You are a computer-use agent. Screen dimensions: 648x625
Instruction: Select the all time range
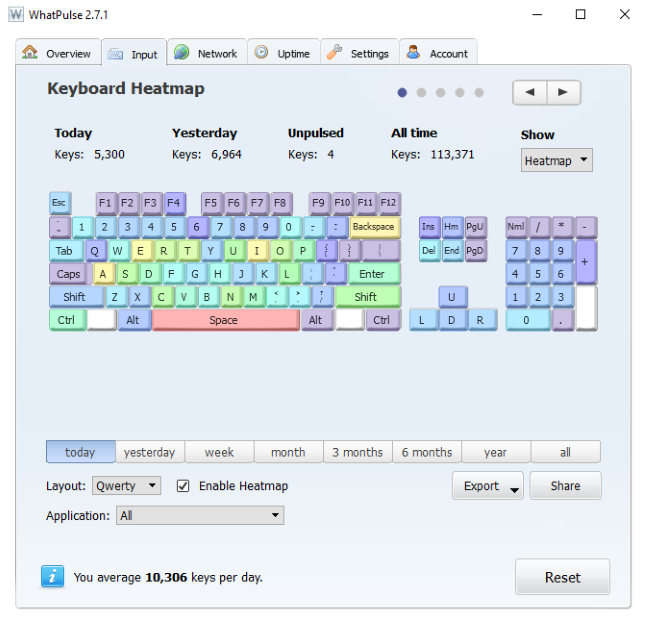[x=565, y=452]
